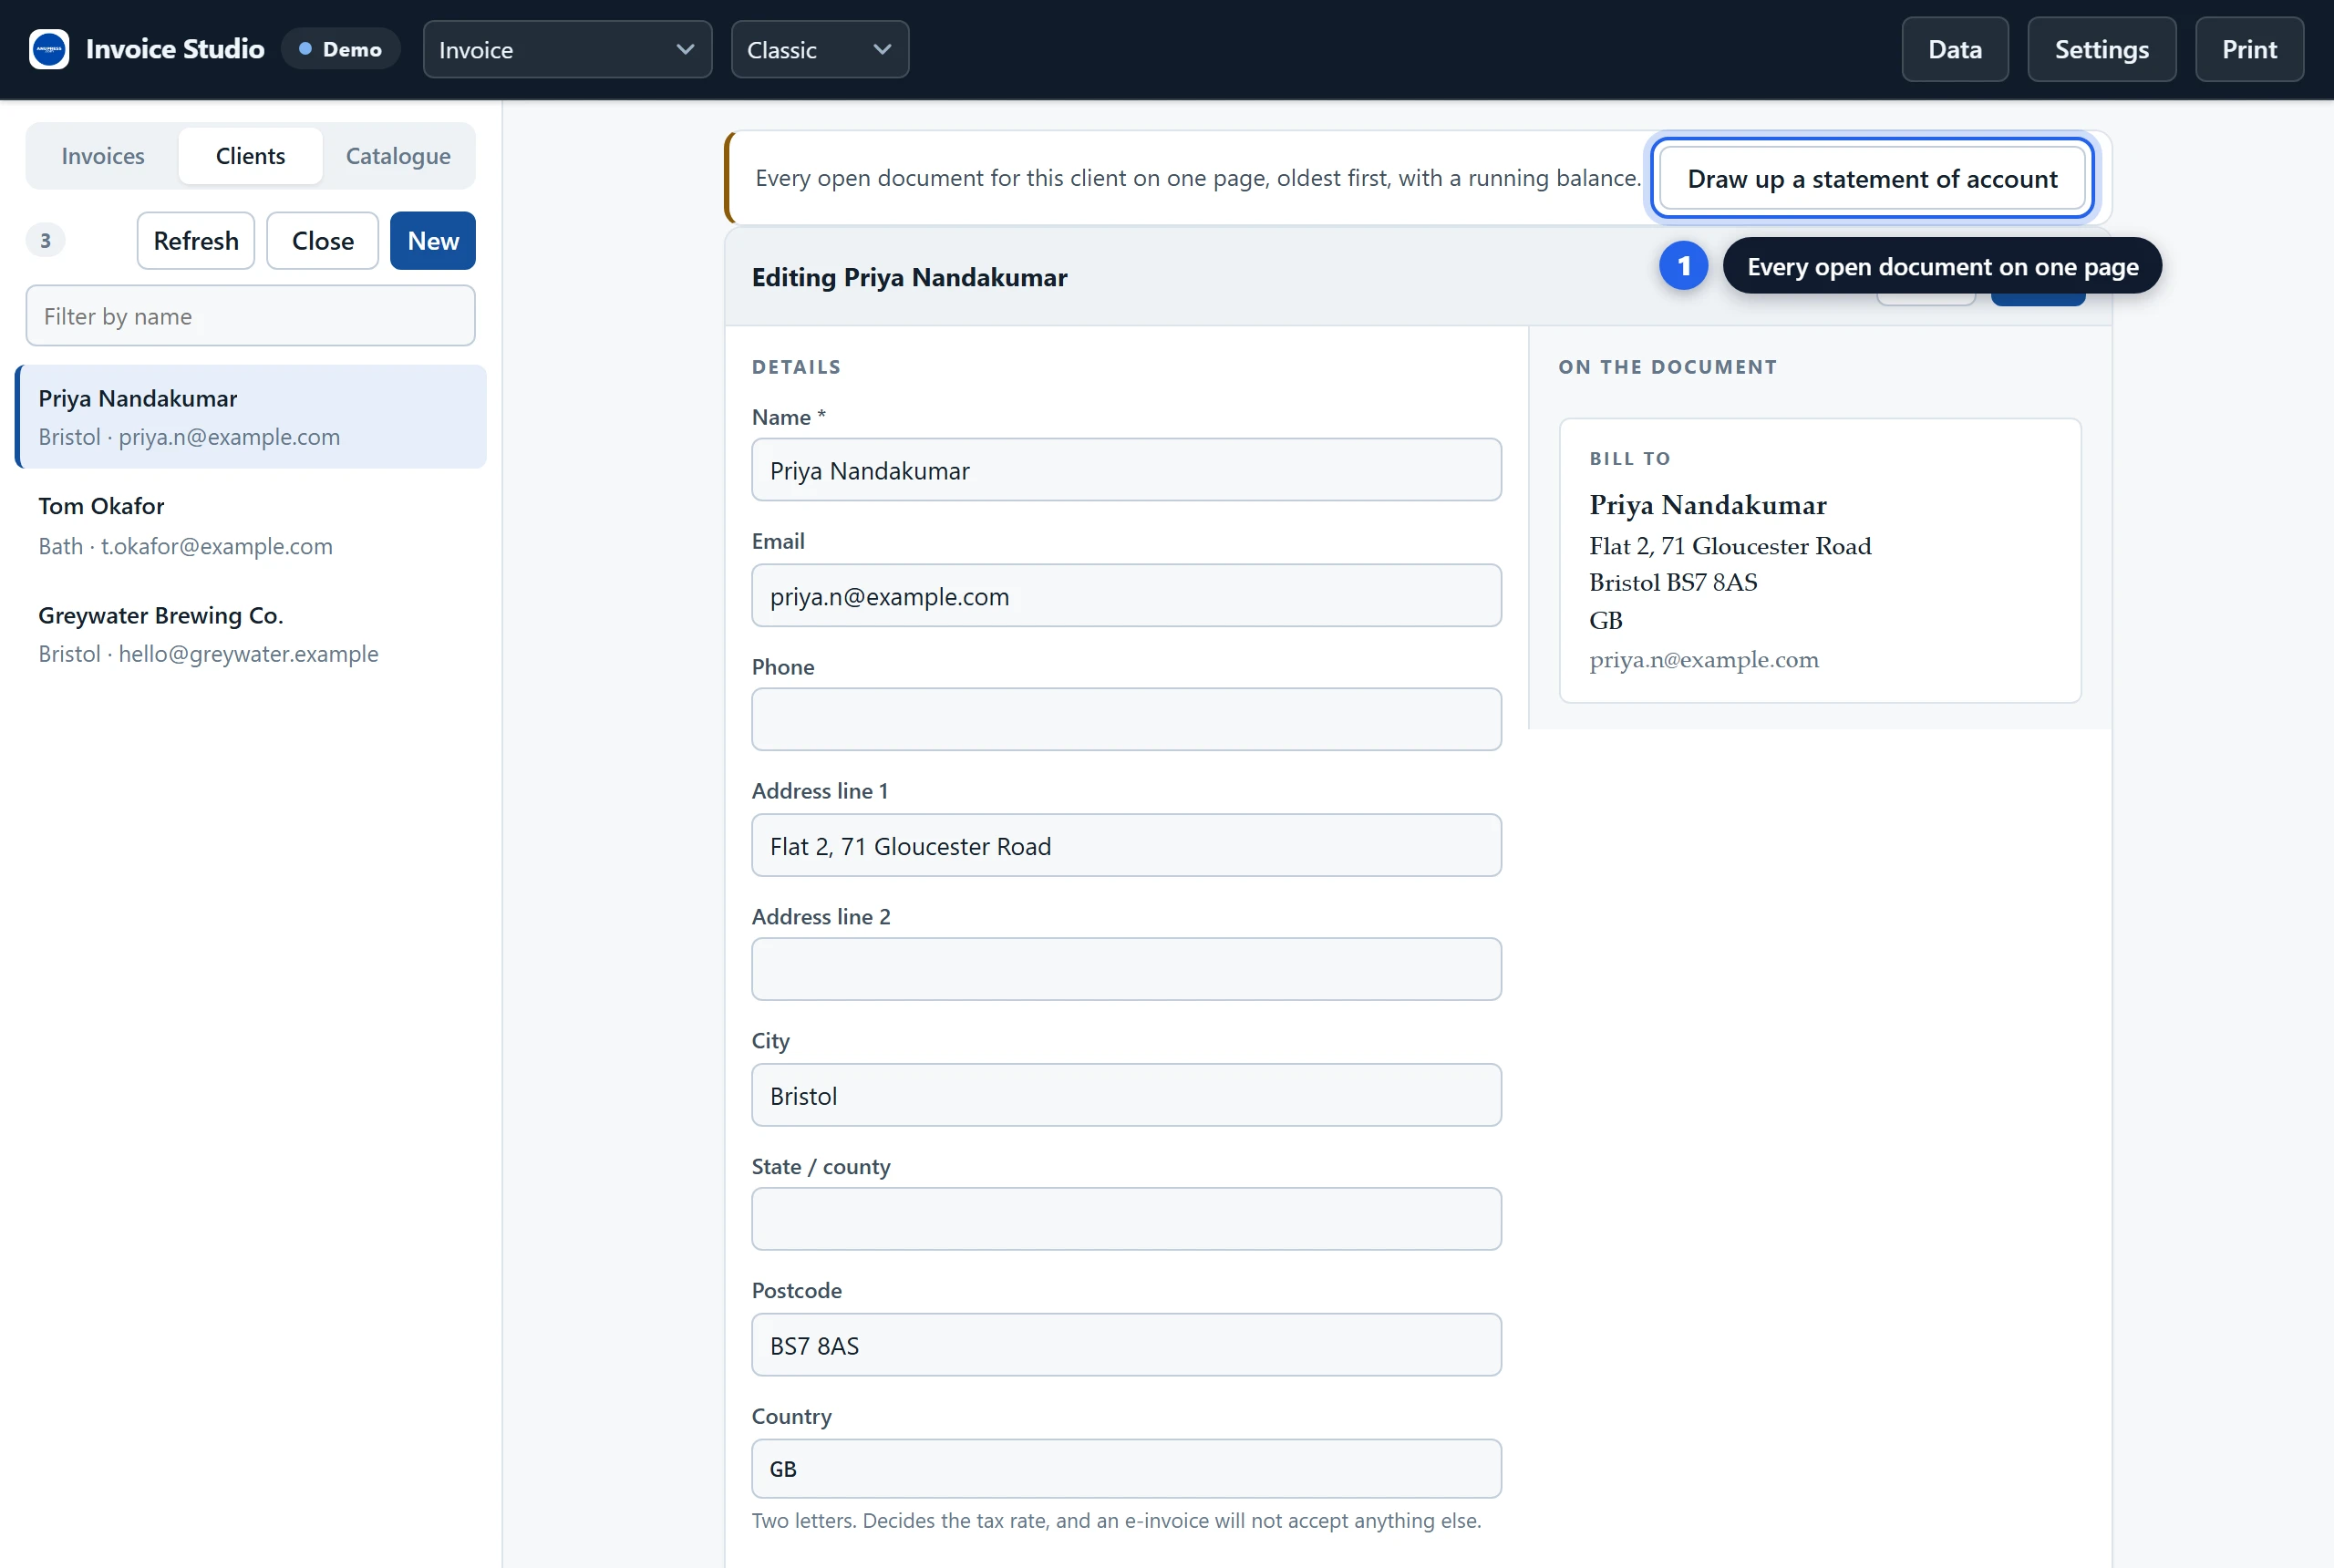Click the empty State / county field
Viewport: 2334px width, 1568px height.
tap(1126, 1219)
